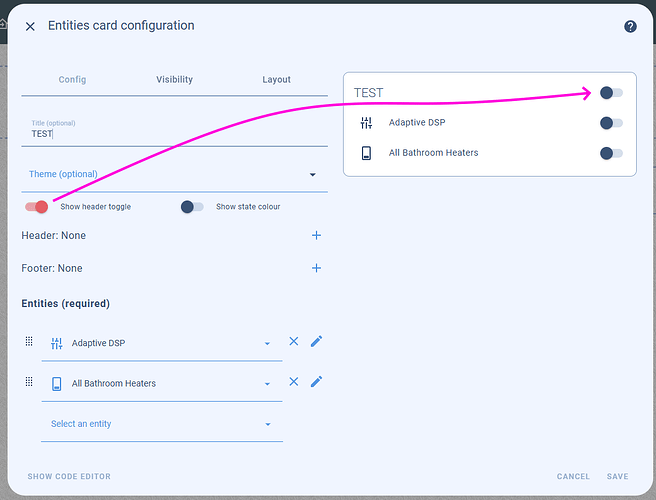This screenshot has height=500, width=656.
Task: Toggle the TEST header switch in preview
Action: [x=611, y=93]
